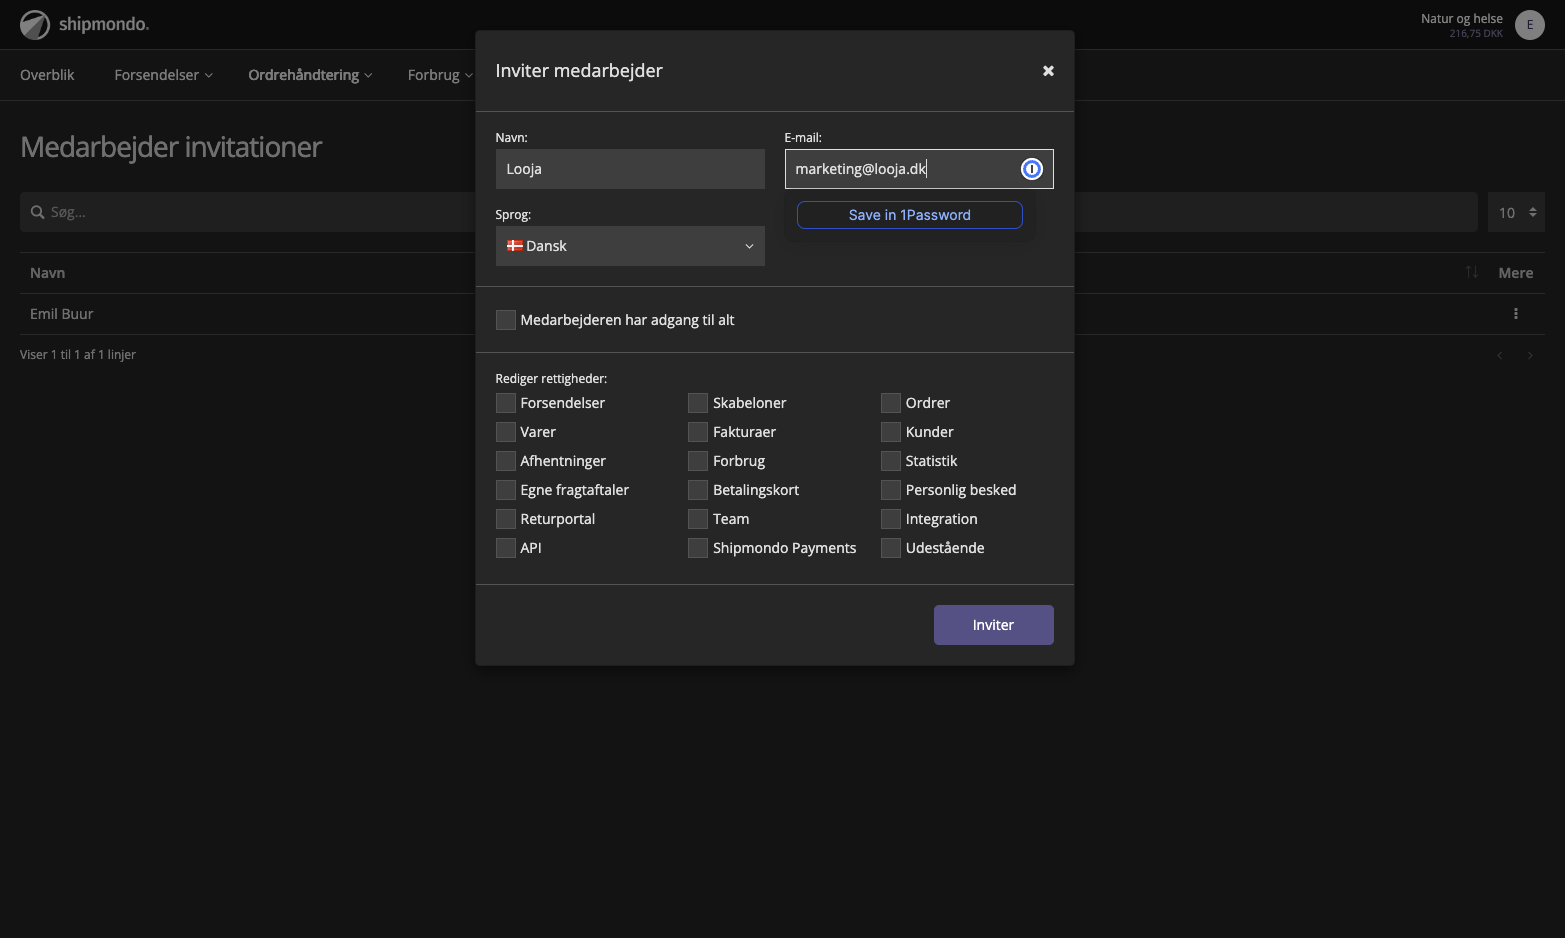Screen dimensions: 1565x938
Task: Close the Inviter medarbejder dialog
Action: pos(1048,71)
